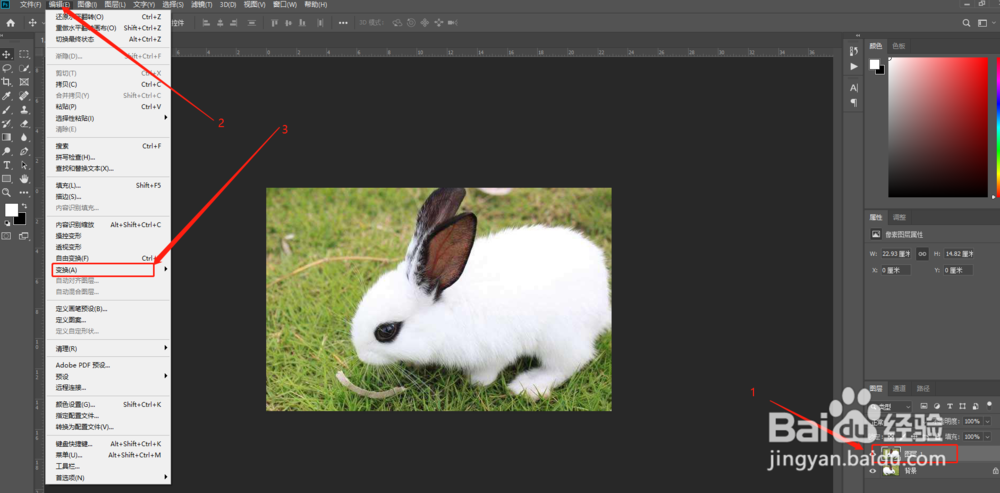Open the Character panel icon
1000x493 pixels.
point(854,88)
